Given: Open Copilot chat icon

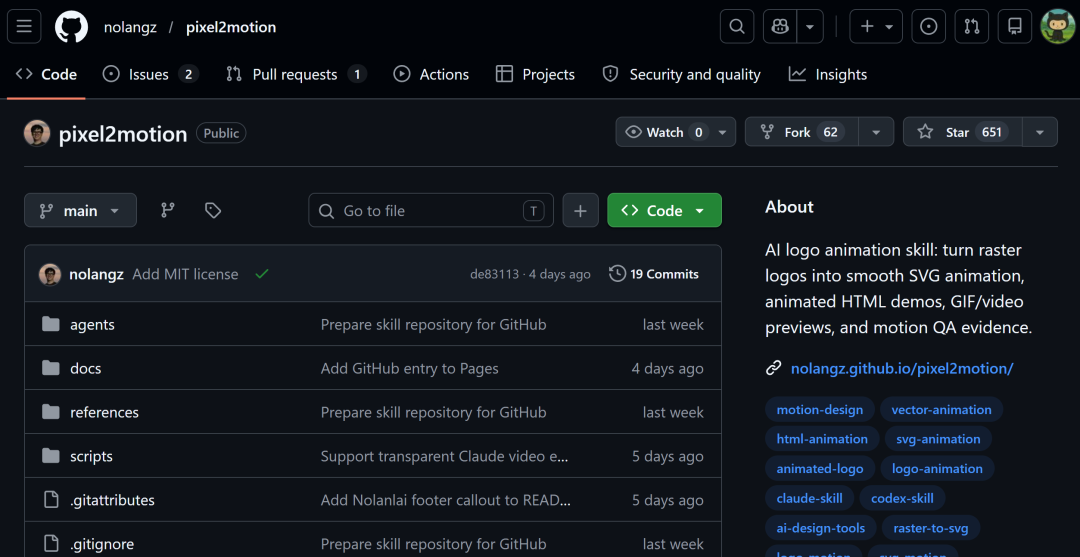Looking at the screenshot, I should tap(780, 27).
